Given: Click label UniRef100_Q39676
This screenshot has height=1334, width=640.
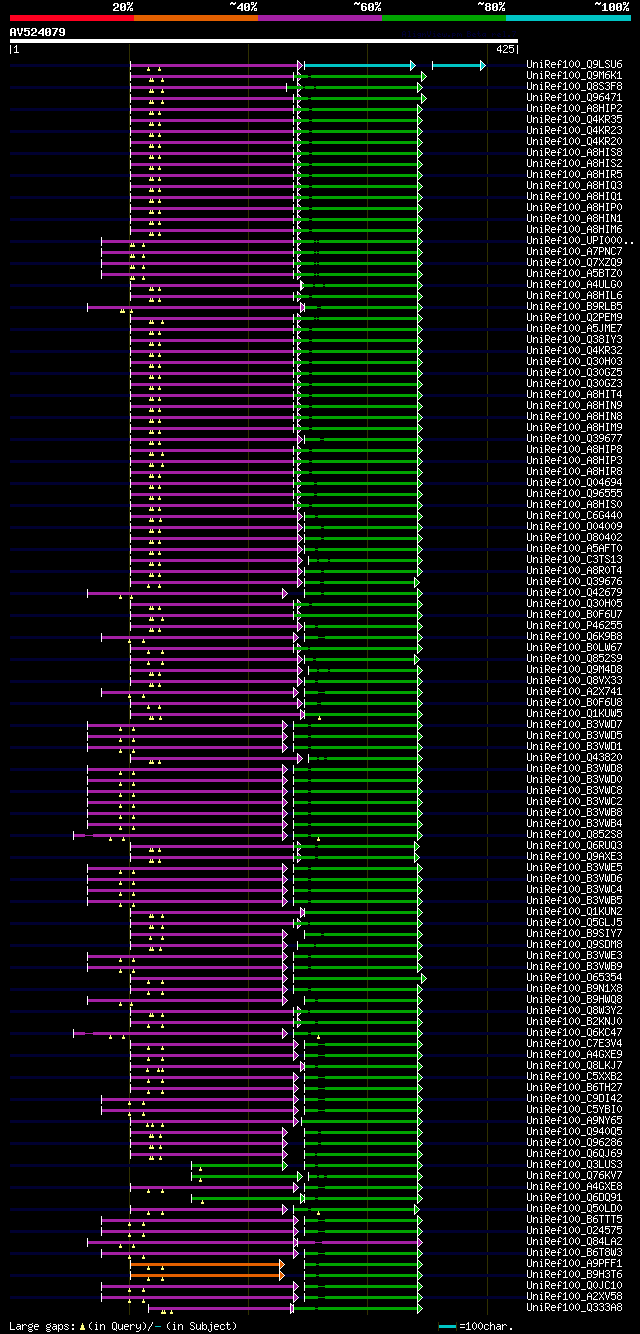Looking at the screenshot, I should [x=574, y=582].
